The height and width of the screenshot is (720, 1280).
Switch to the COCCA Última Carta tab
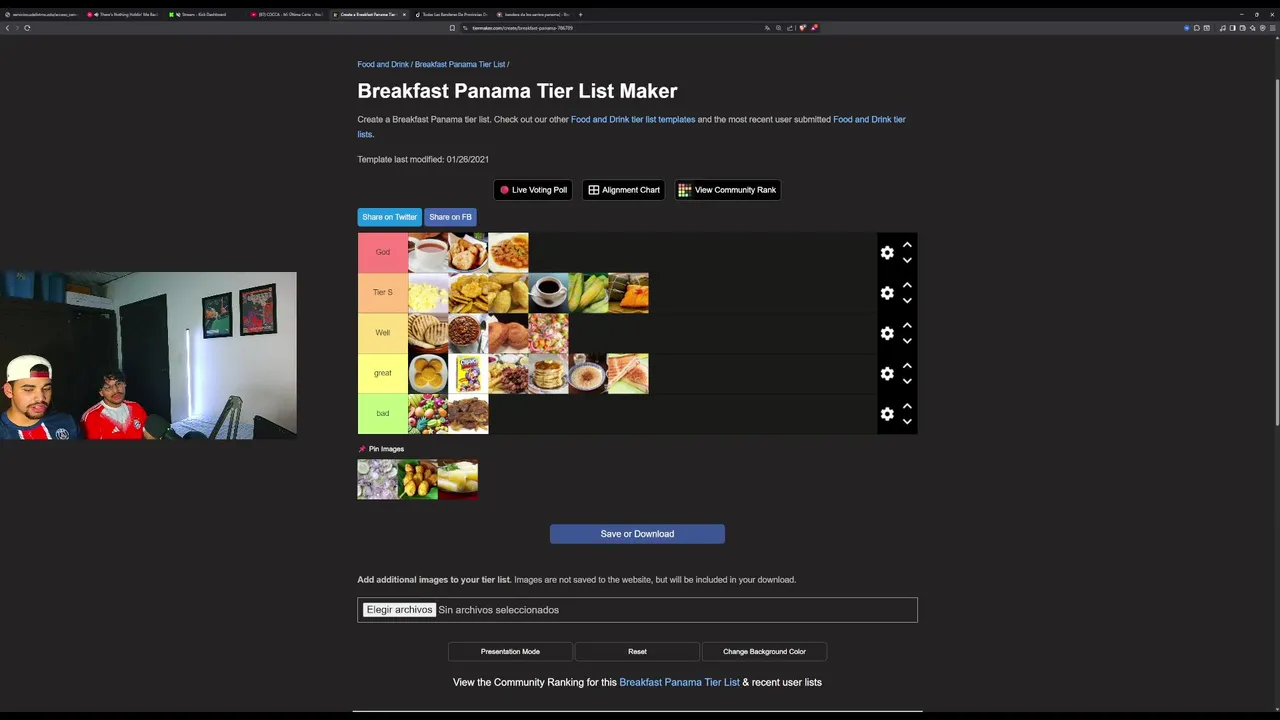coord(287,15)
